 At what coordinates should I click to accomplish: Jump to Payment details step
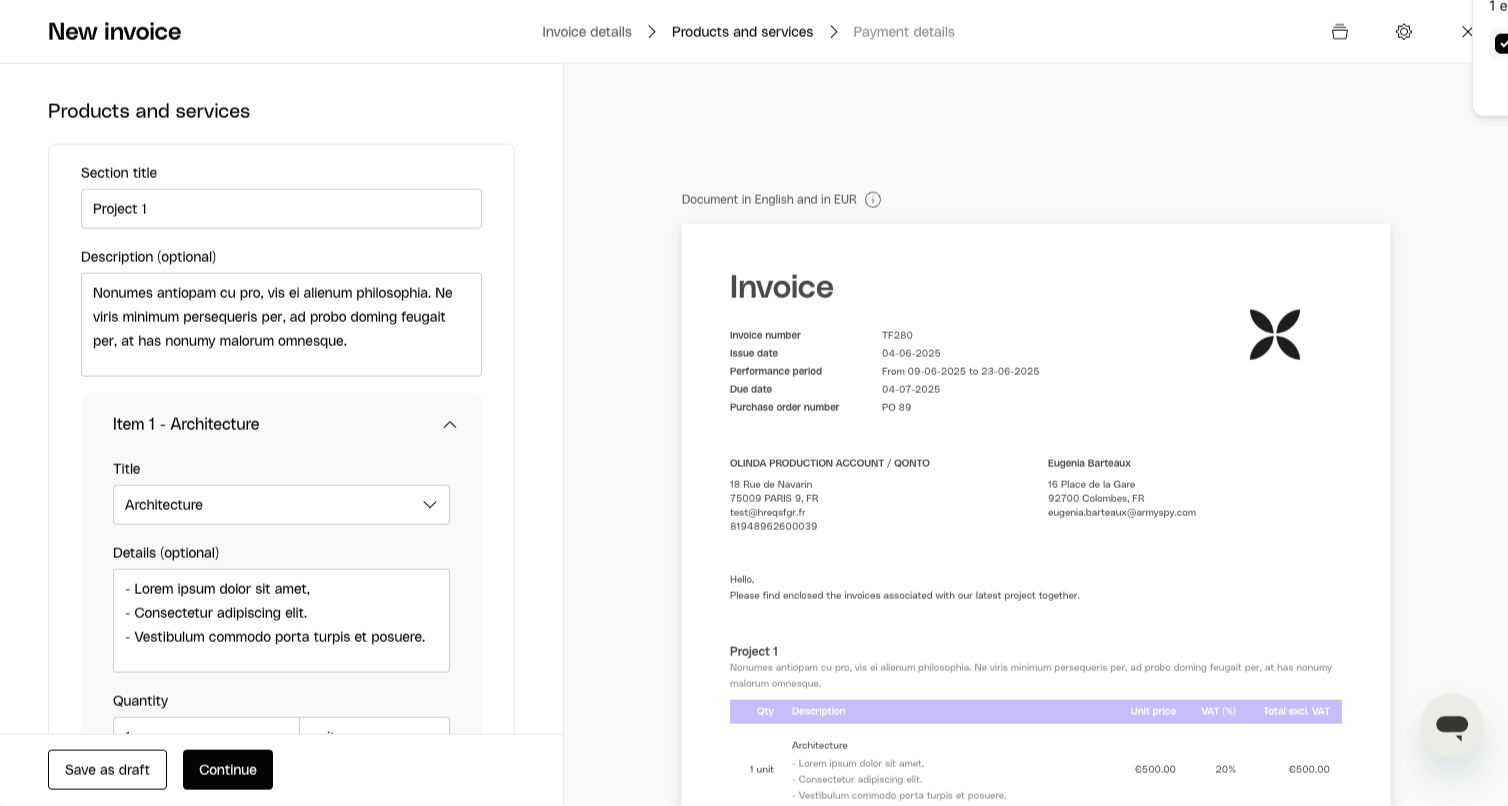point(904,32)
